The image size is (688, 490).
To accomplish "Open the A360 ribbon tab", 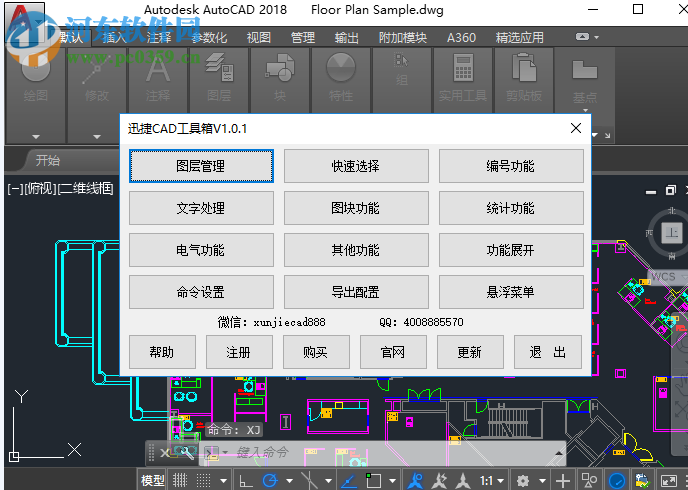I will pos(461,37).
